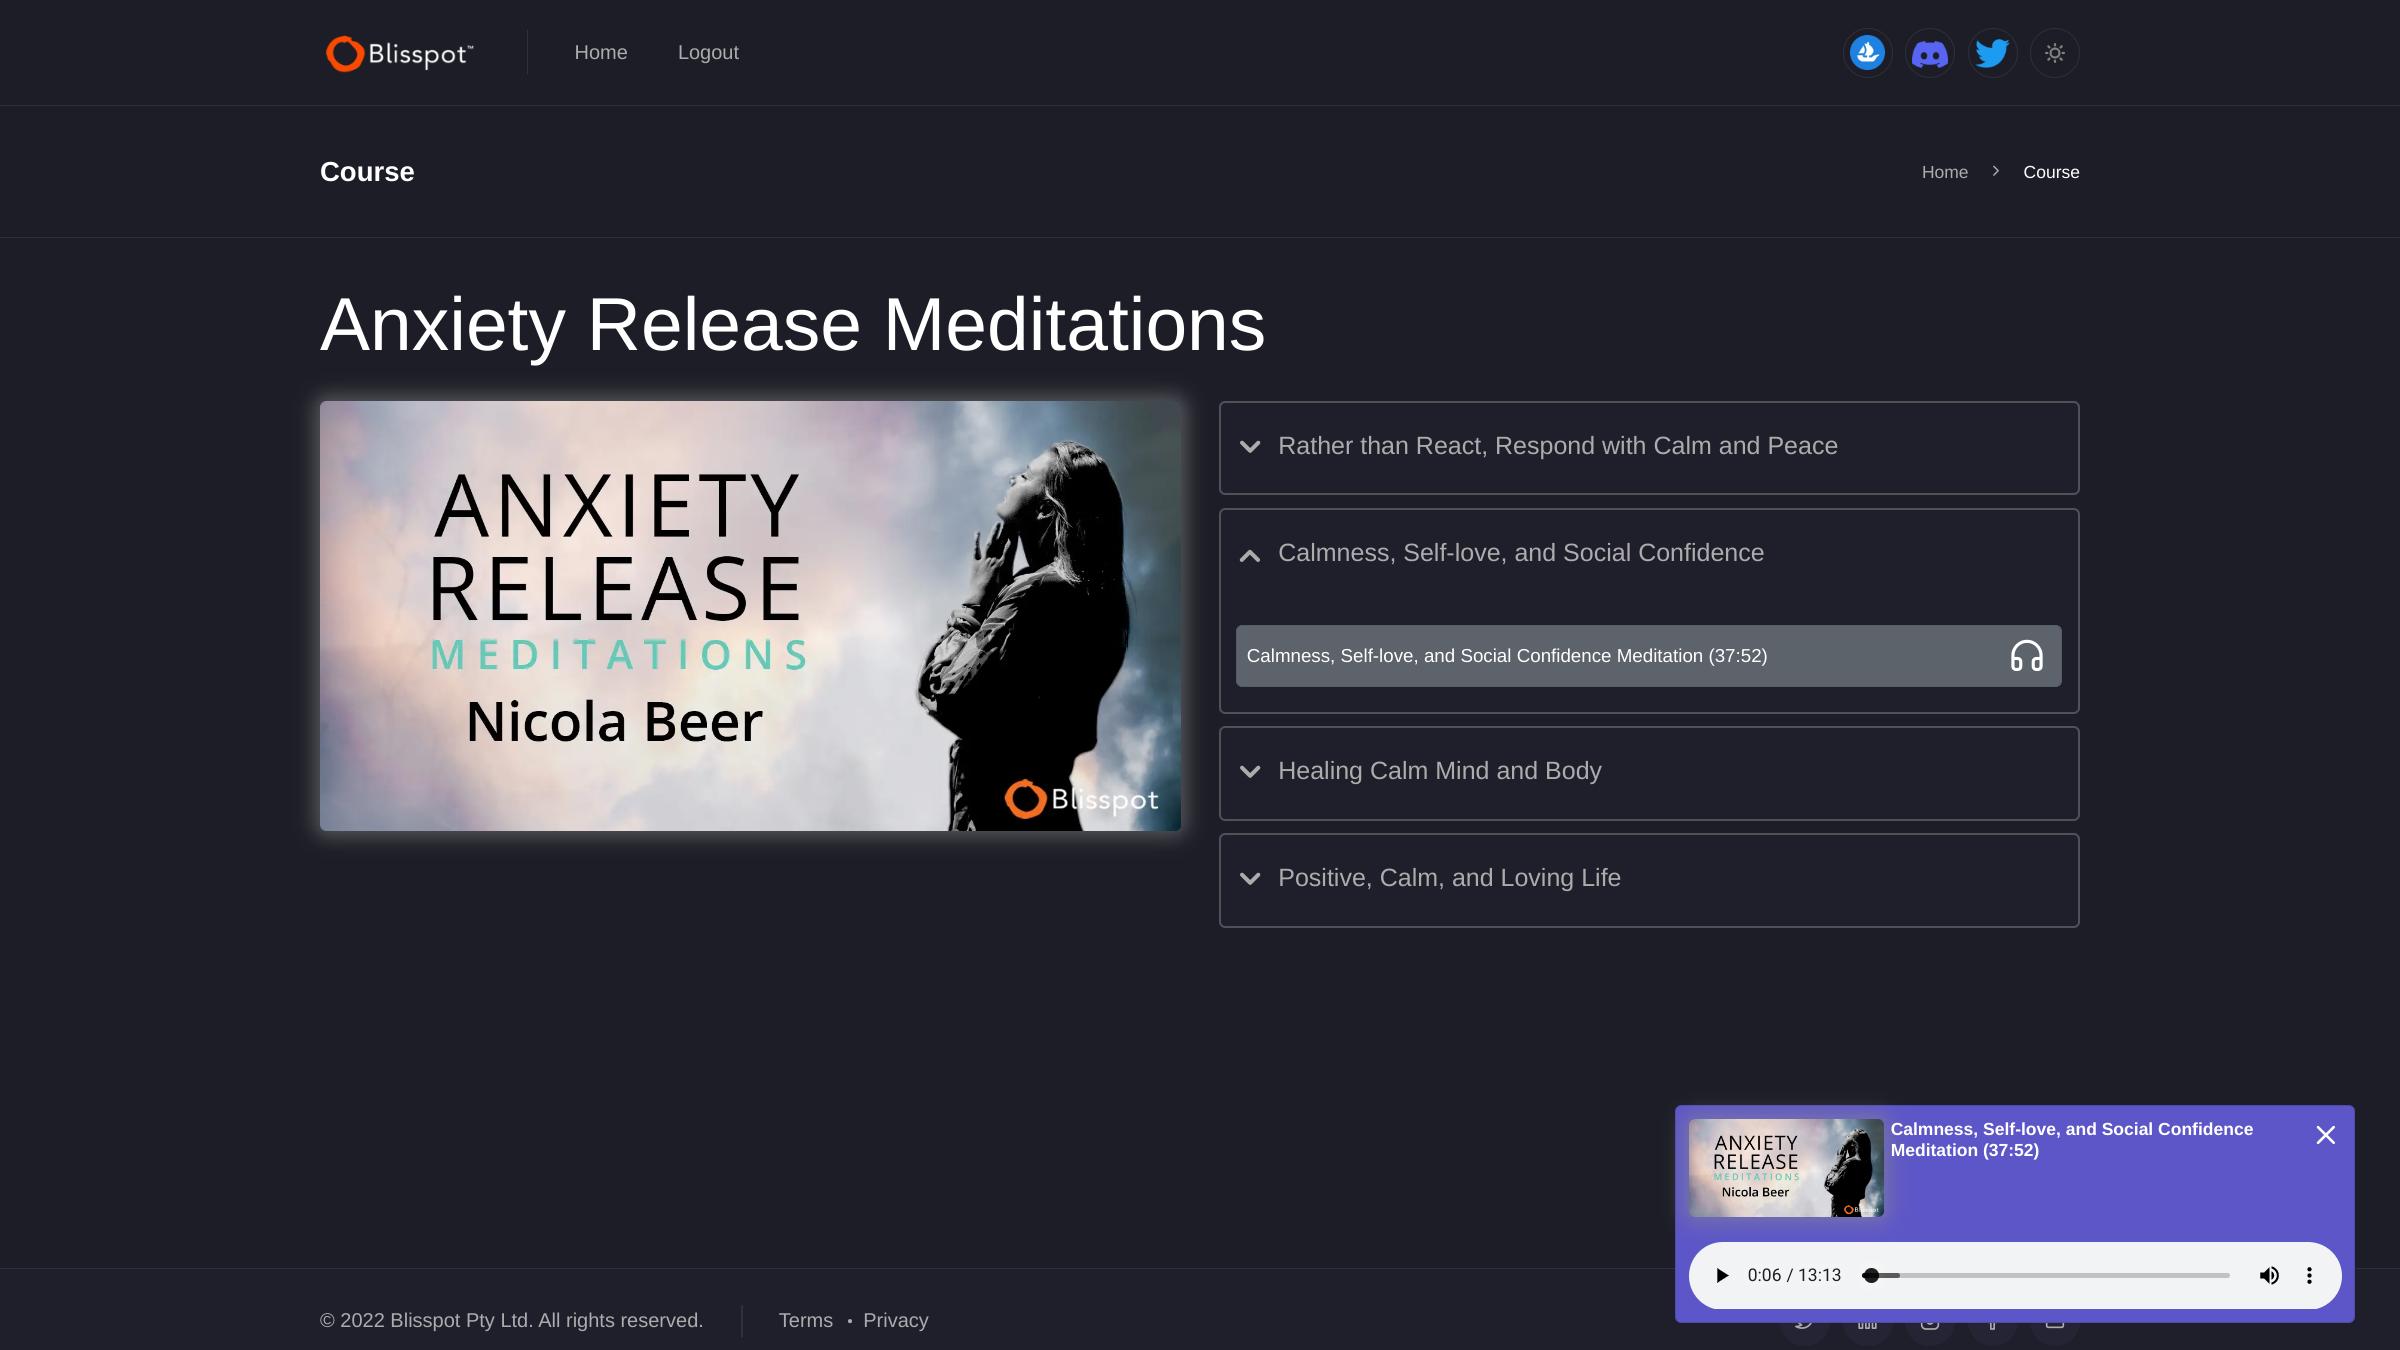Expand Positive, Calm, and Loving Life section
This screenshot has width=2400, height=1350.
tap(1649, 879)
